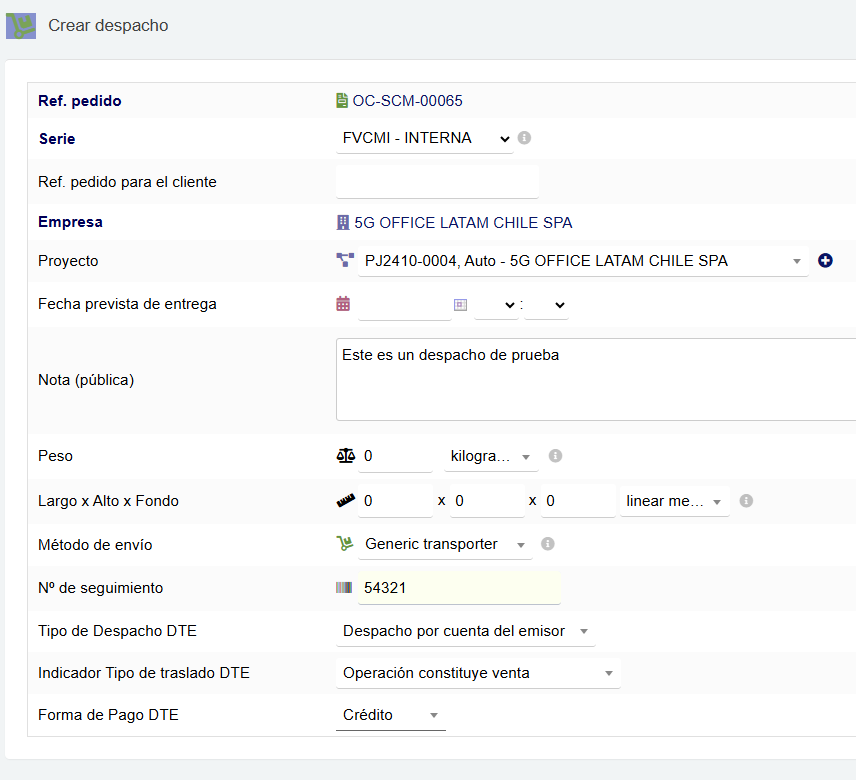The height and width of the screenshot is (780, 856).
Task: Open the linear meter unit dropdown
Action: (675, 501)
